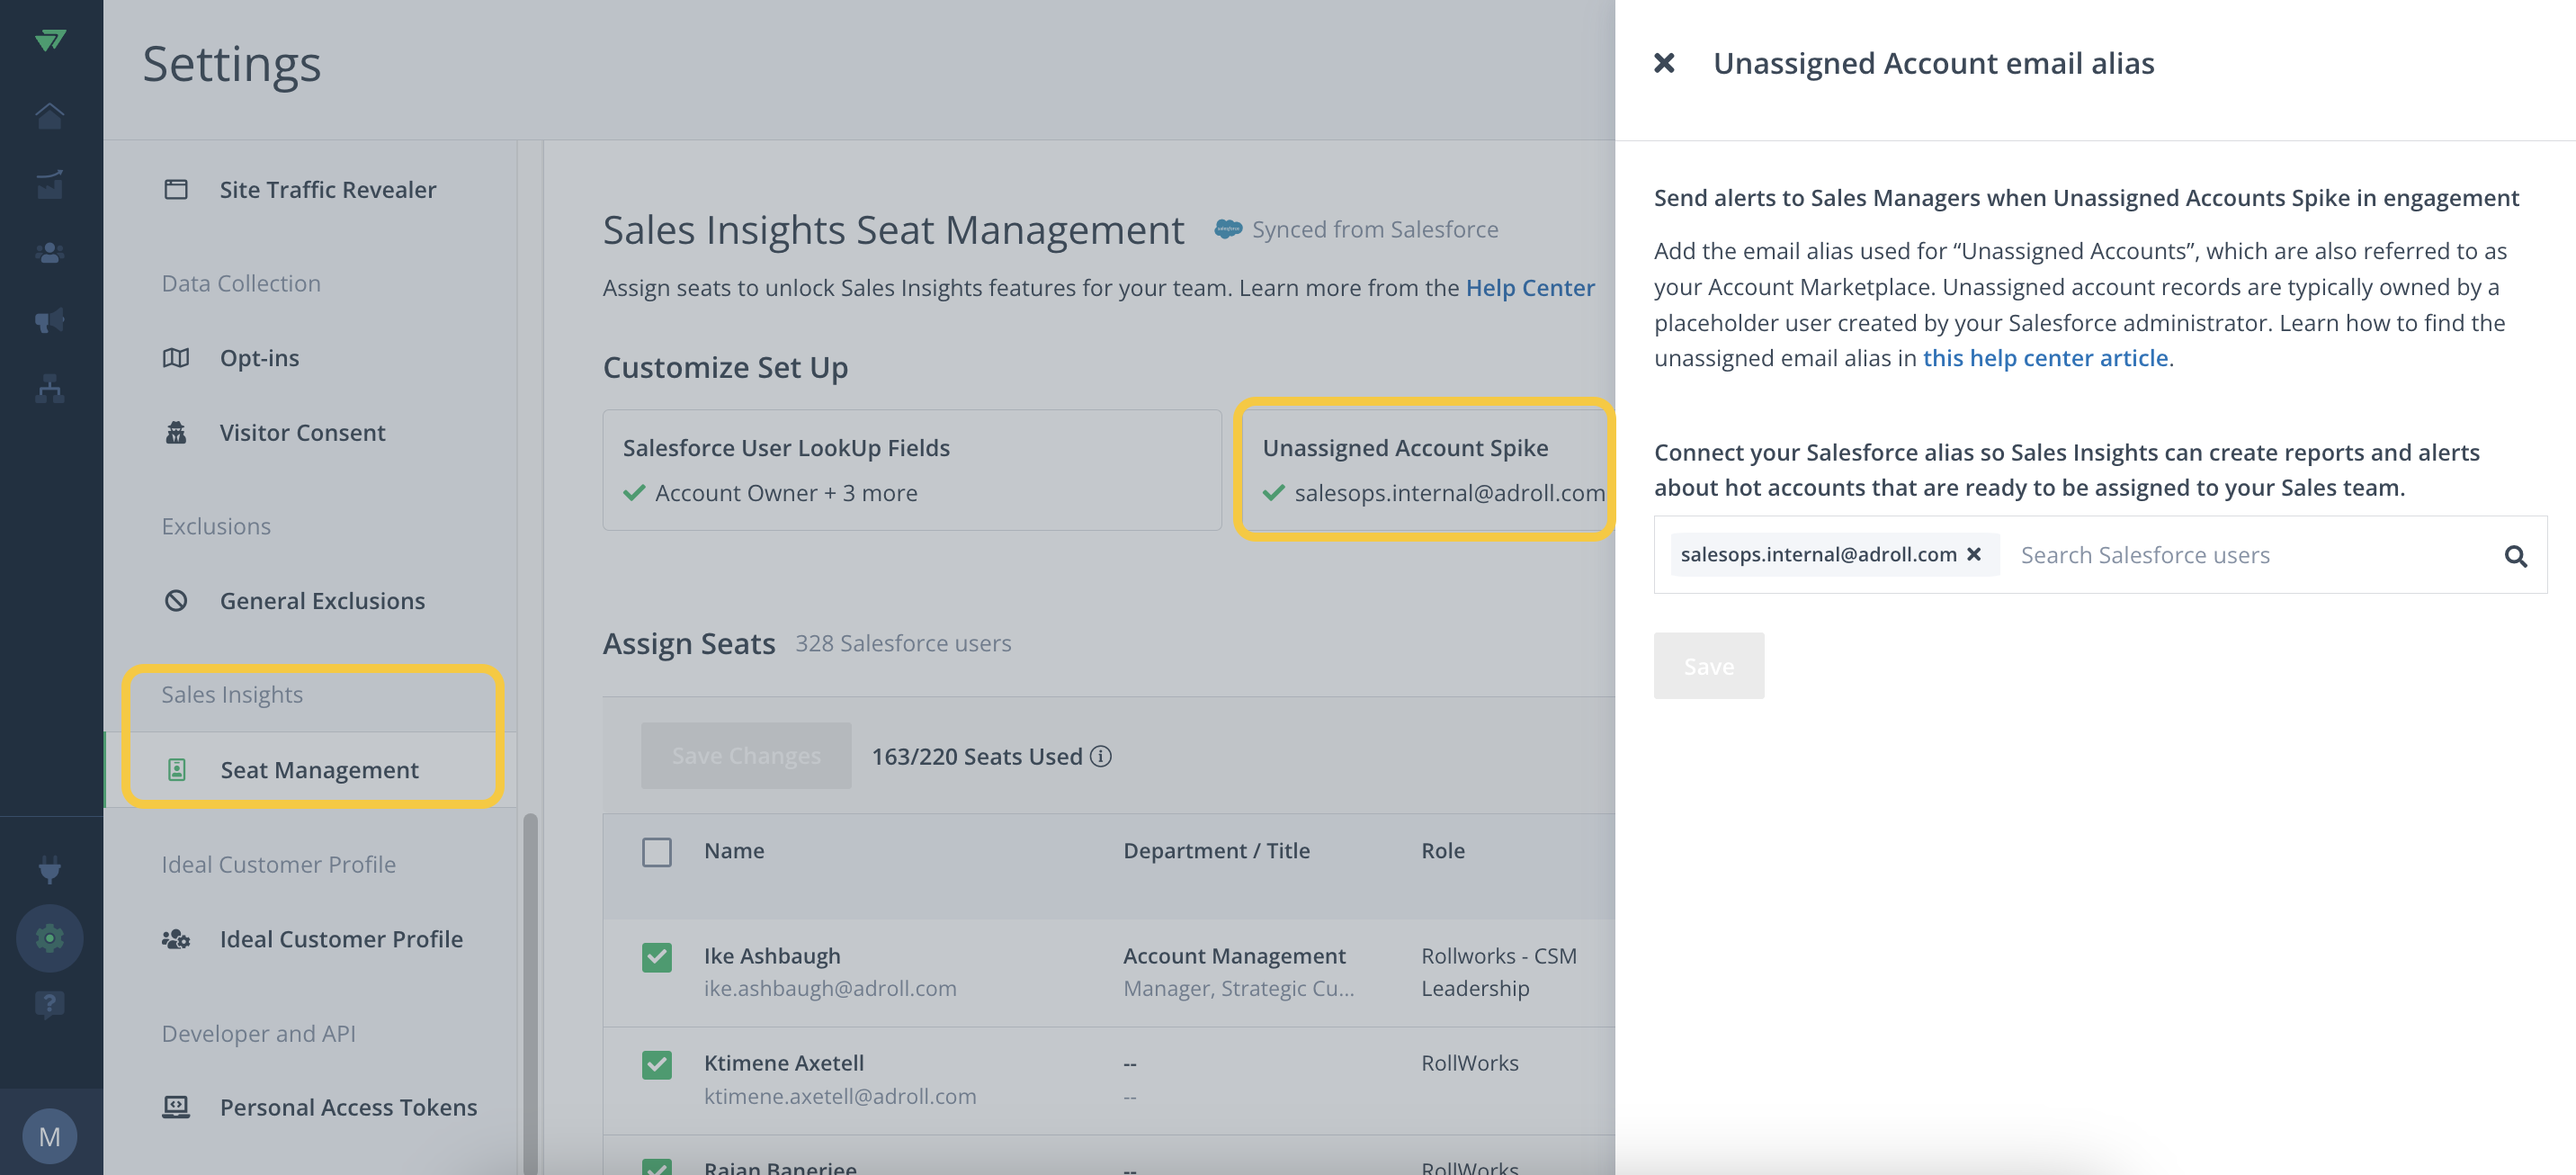Open the audiences people icon in left rail
Viewport: 2576px width, 1175px height.
tap(50, 253)
